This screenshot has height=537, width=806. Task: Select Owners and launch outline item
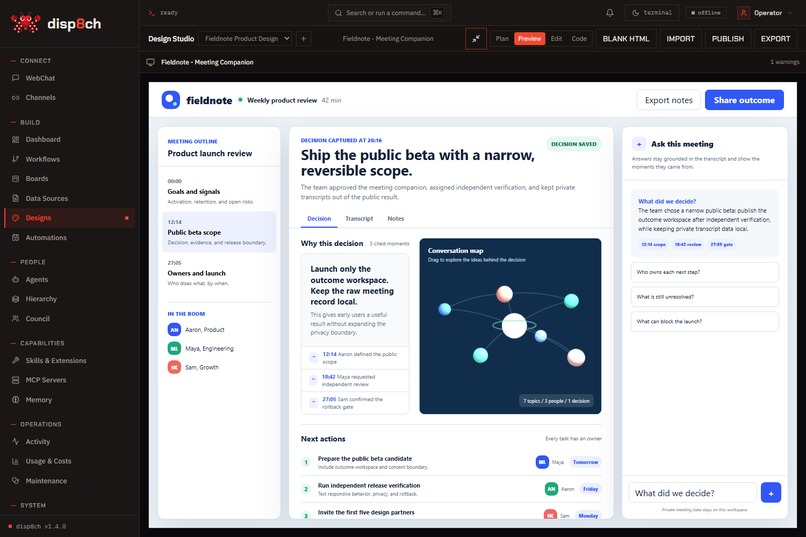pyautogui.click(x=218, y=273)
